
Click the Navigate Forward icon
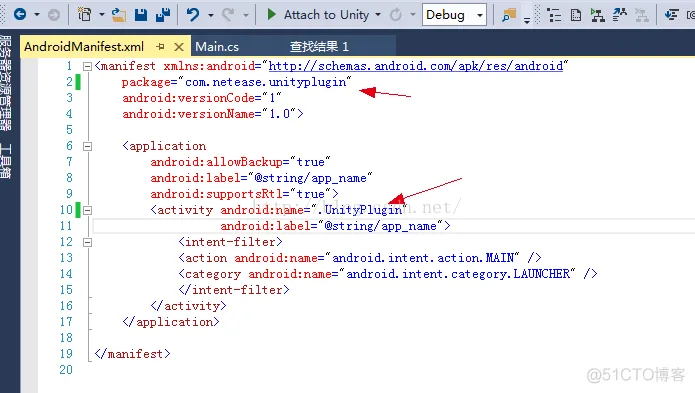54,15
